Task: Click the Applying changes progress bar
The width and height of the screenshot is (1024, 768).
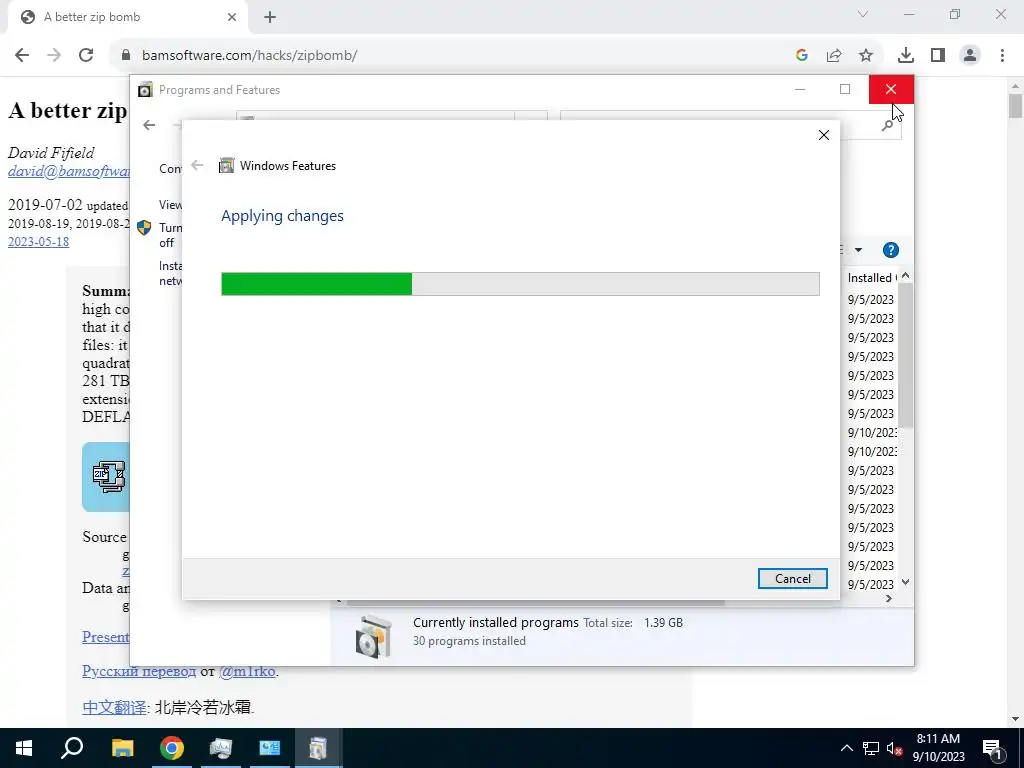Action: click(x=520, y=284)
